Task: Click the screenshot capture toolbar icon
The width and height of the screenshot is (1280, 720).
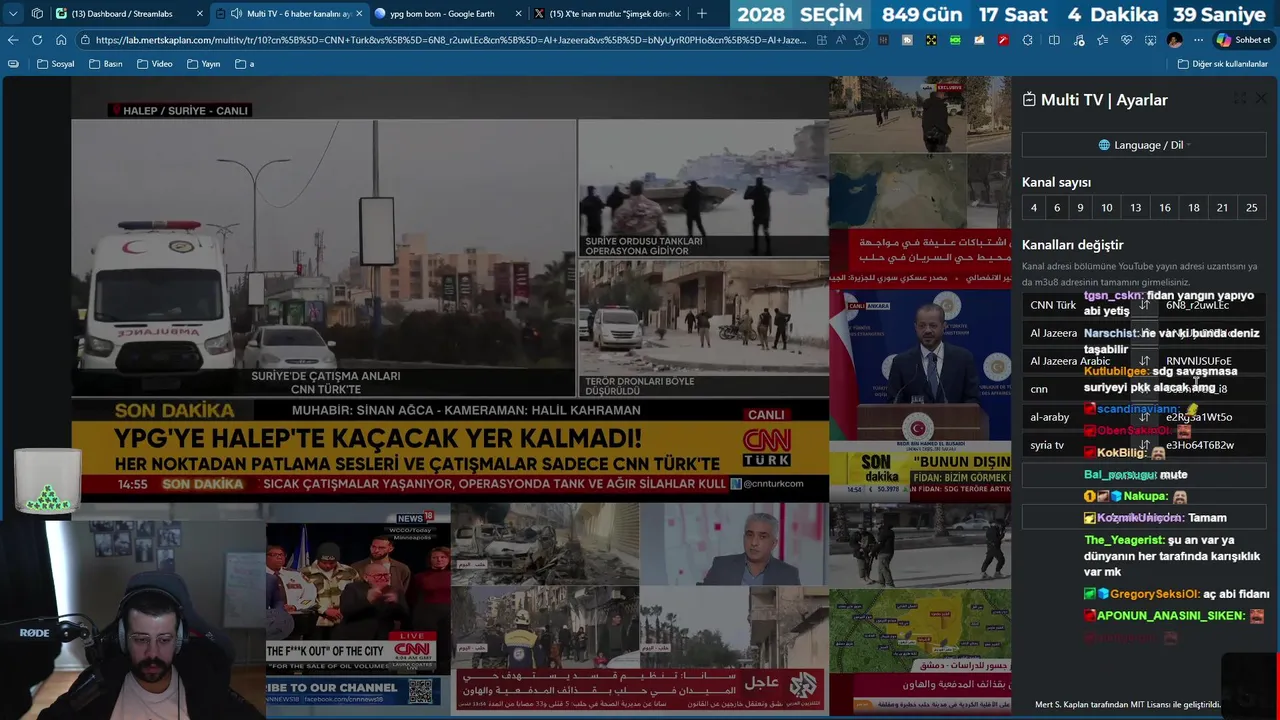Action: 1150,40
